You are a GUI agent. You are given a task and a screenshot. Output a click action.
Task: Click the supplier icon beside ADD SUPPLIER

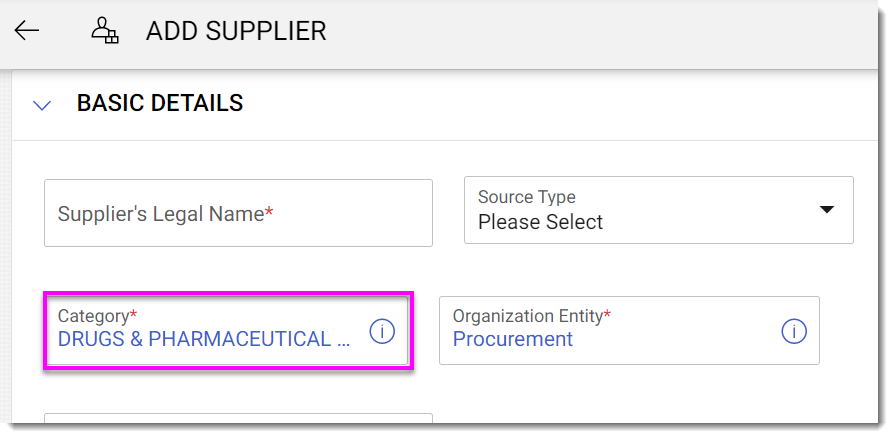[x=104, y=31]
